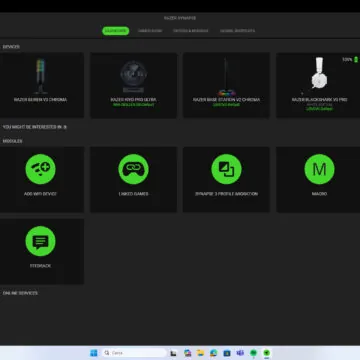The height and width of the screenshot is (360, 360).
Task: Click the Online Services section heading
Action: point(20,293)
